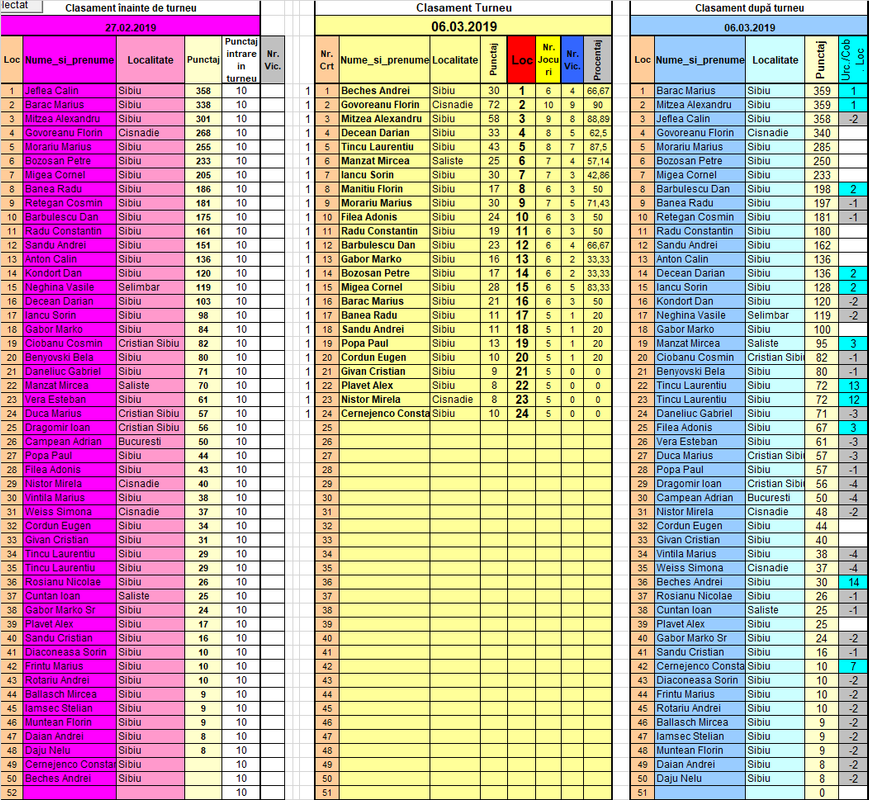Click the "Punctaj intrare in turneu" header
The height and width of the screenshot is (800, 869).
pos(241,60)
